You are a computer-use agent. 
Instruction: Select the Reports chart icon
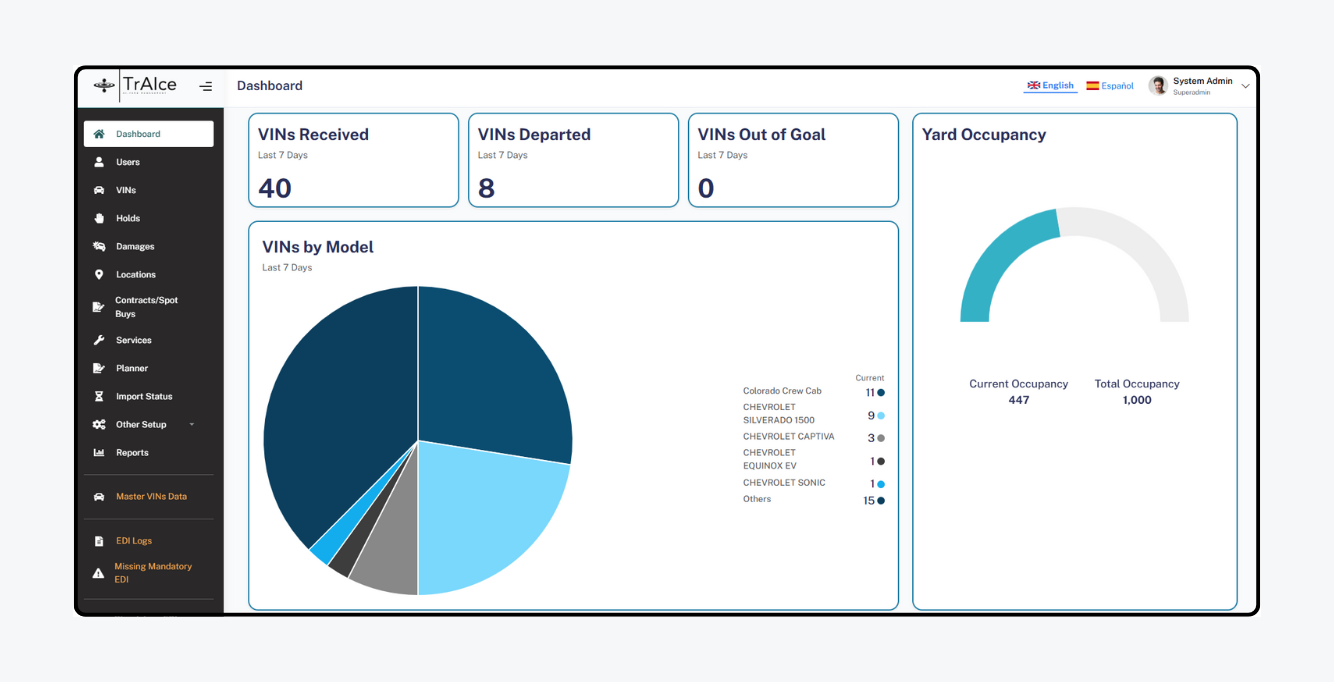tap(99, 452)
